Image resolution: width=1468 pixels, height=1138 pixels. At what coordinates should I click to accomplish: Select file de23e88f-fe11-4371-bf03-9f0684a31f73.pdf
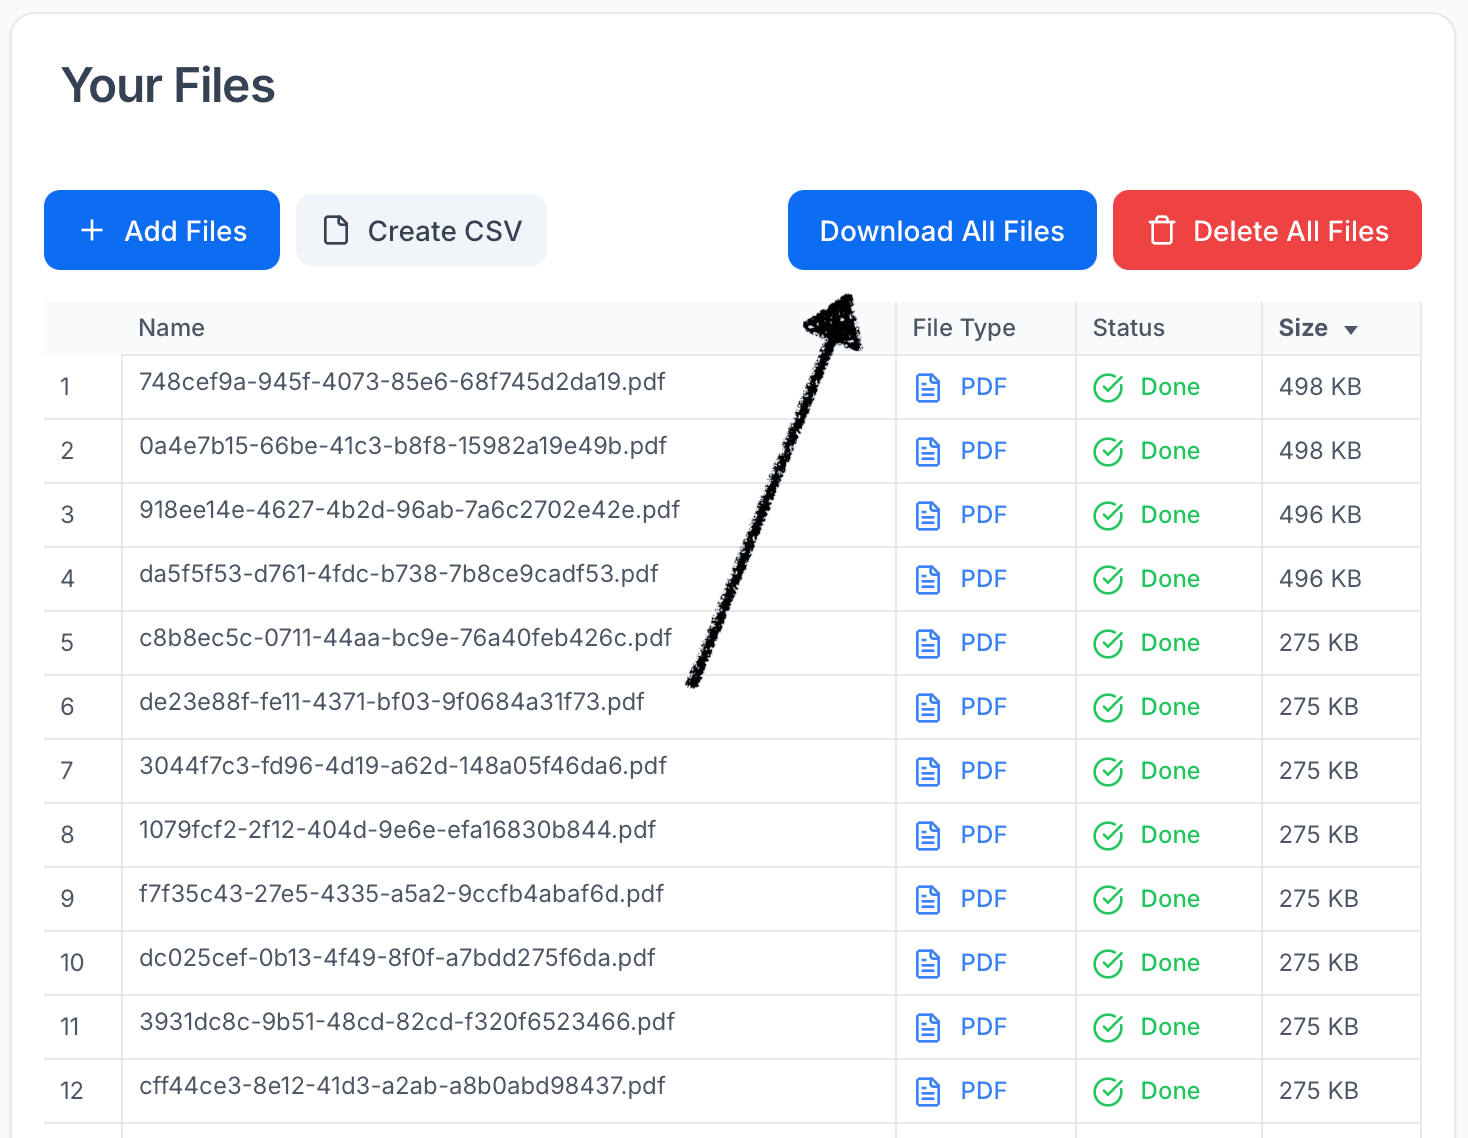[392, 702]
